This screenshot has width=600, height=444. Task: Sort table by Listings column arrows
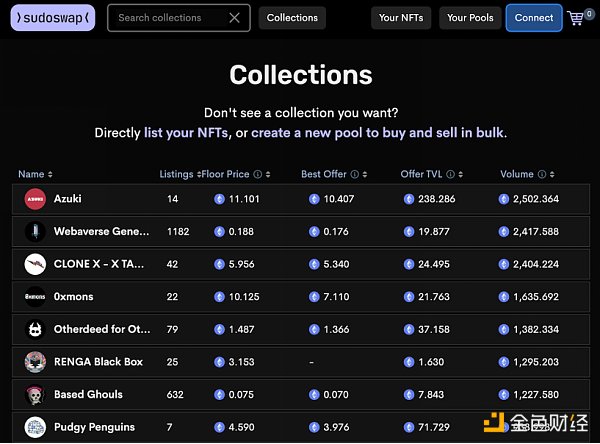point(199,175)
